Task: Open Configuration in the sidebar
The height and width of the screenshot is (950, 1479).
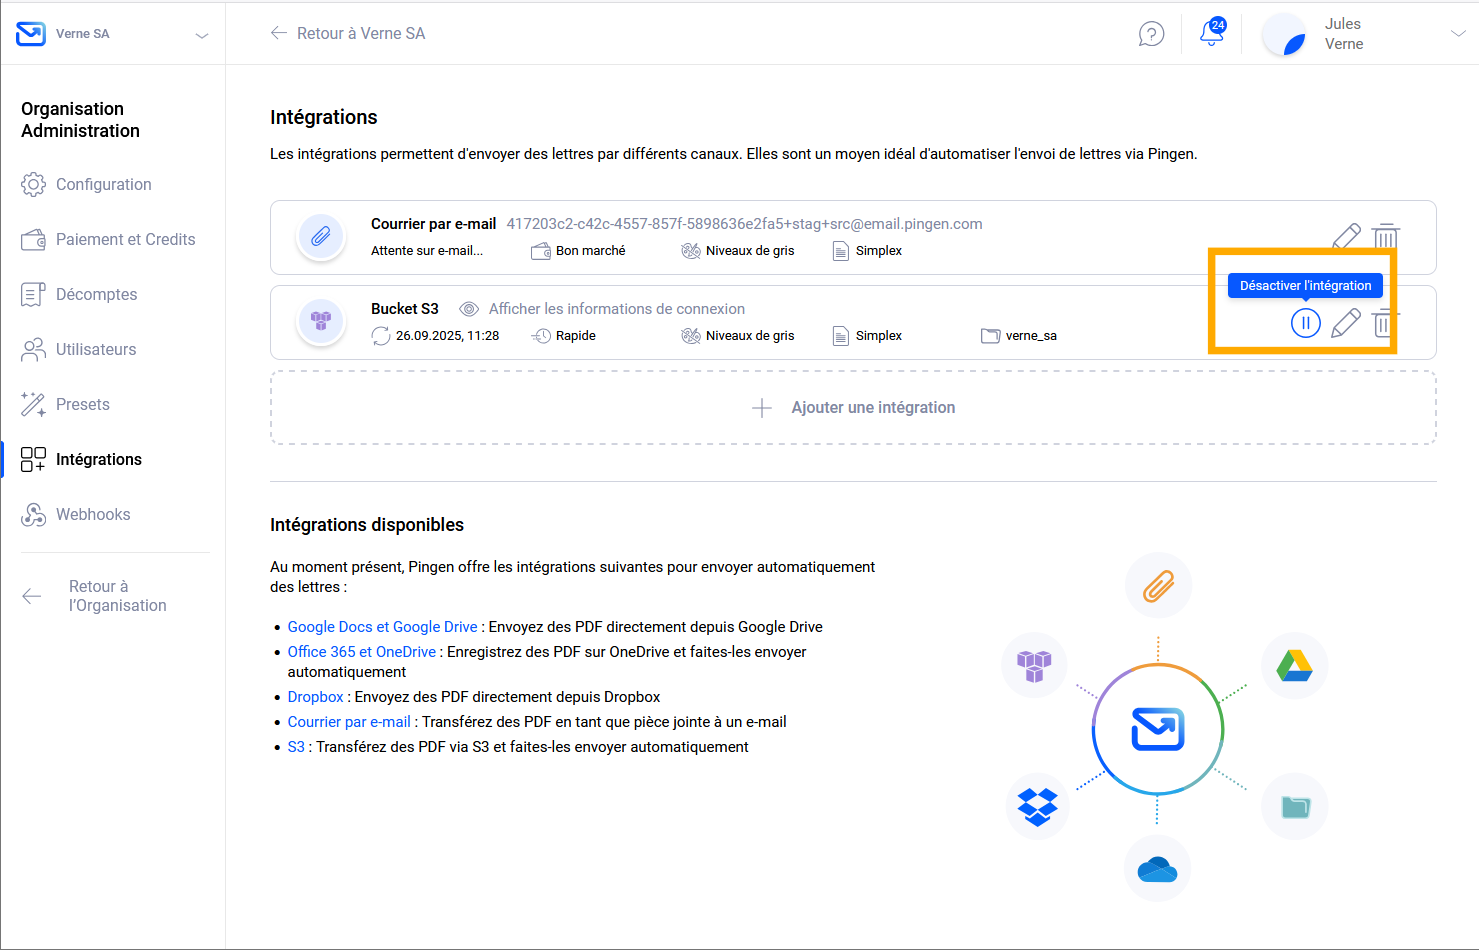Action: (x=103, y=185)
